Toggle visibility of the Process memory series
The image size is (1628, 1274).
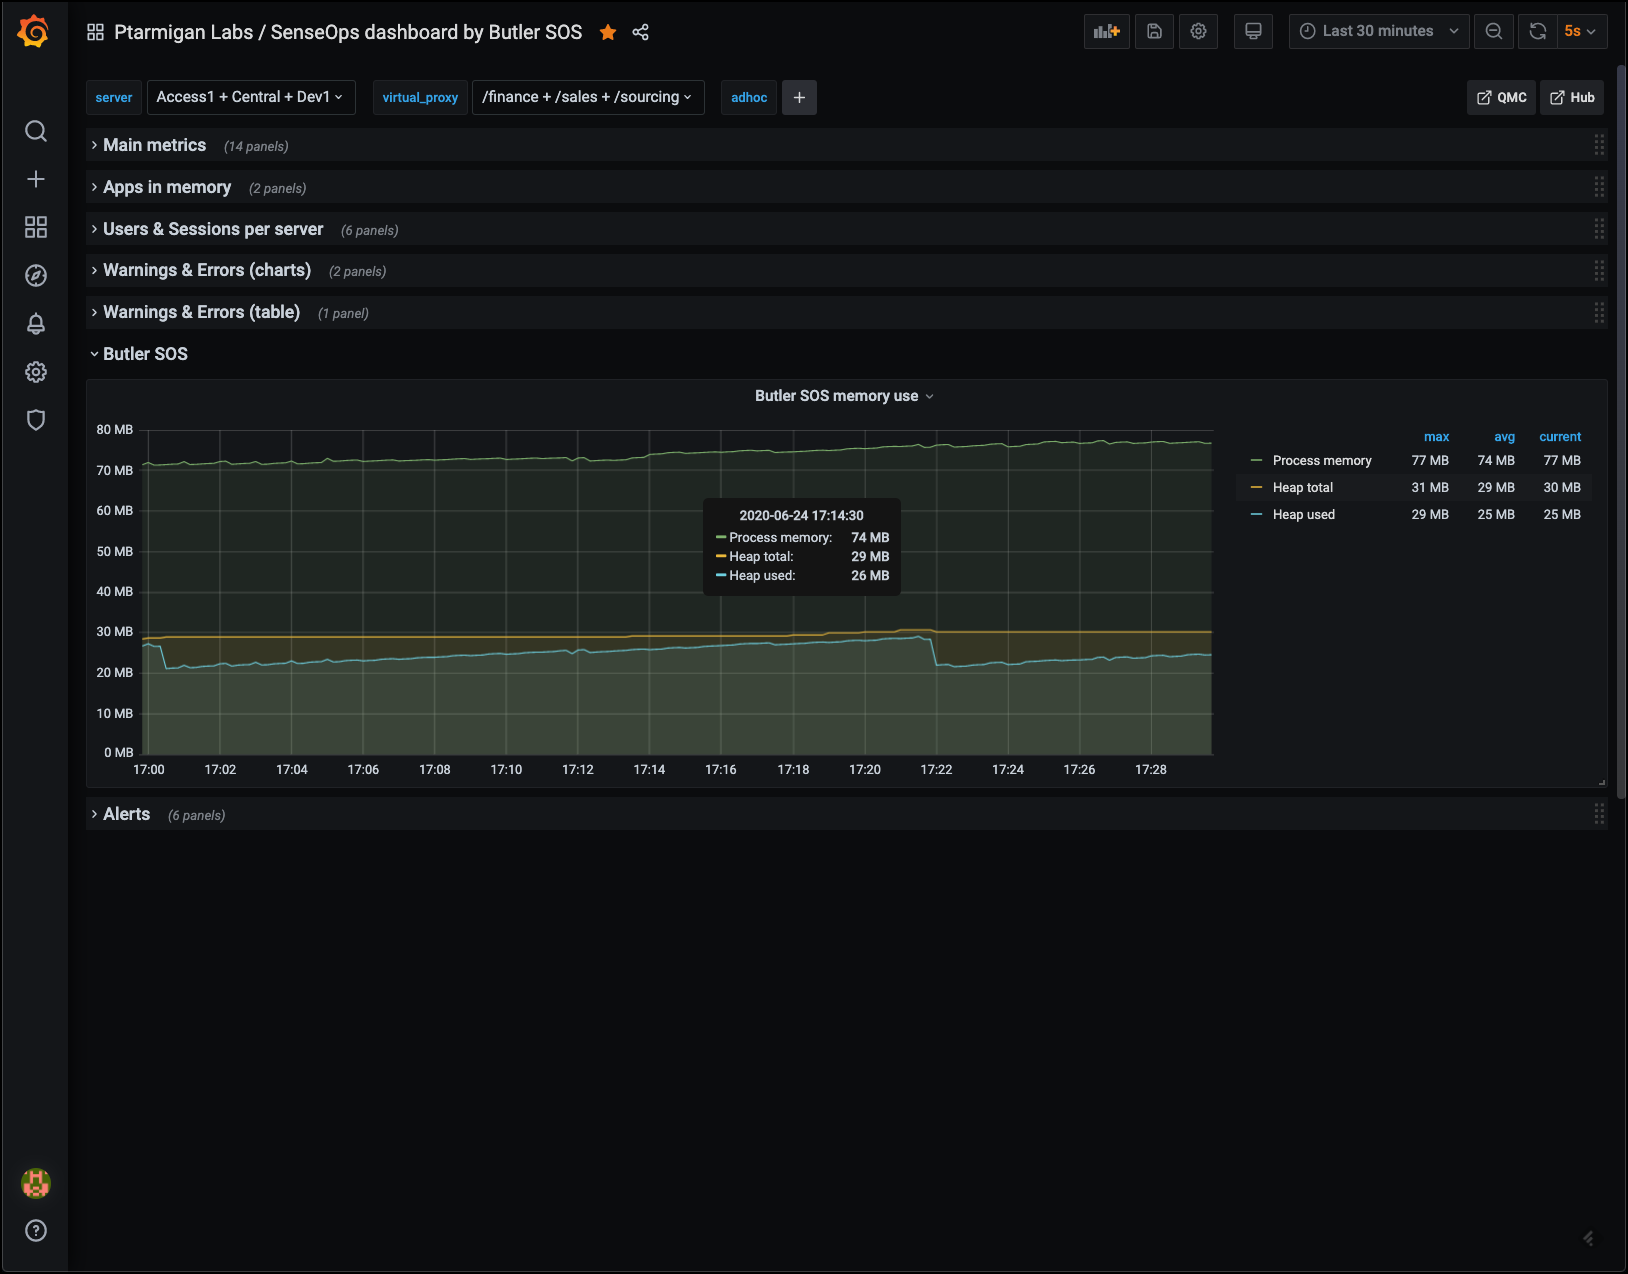tap(1321, 460)
